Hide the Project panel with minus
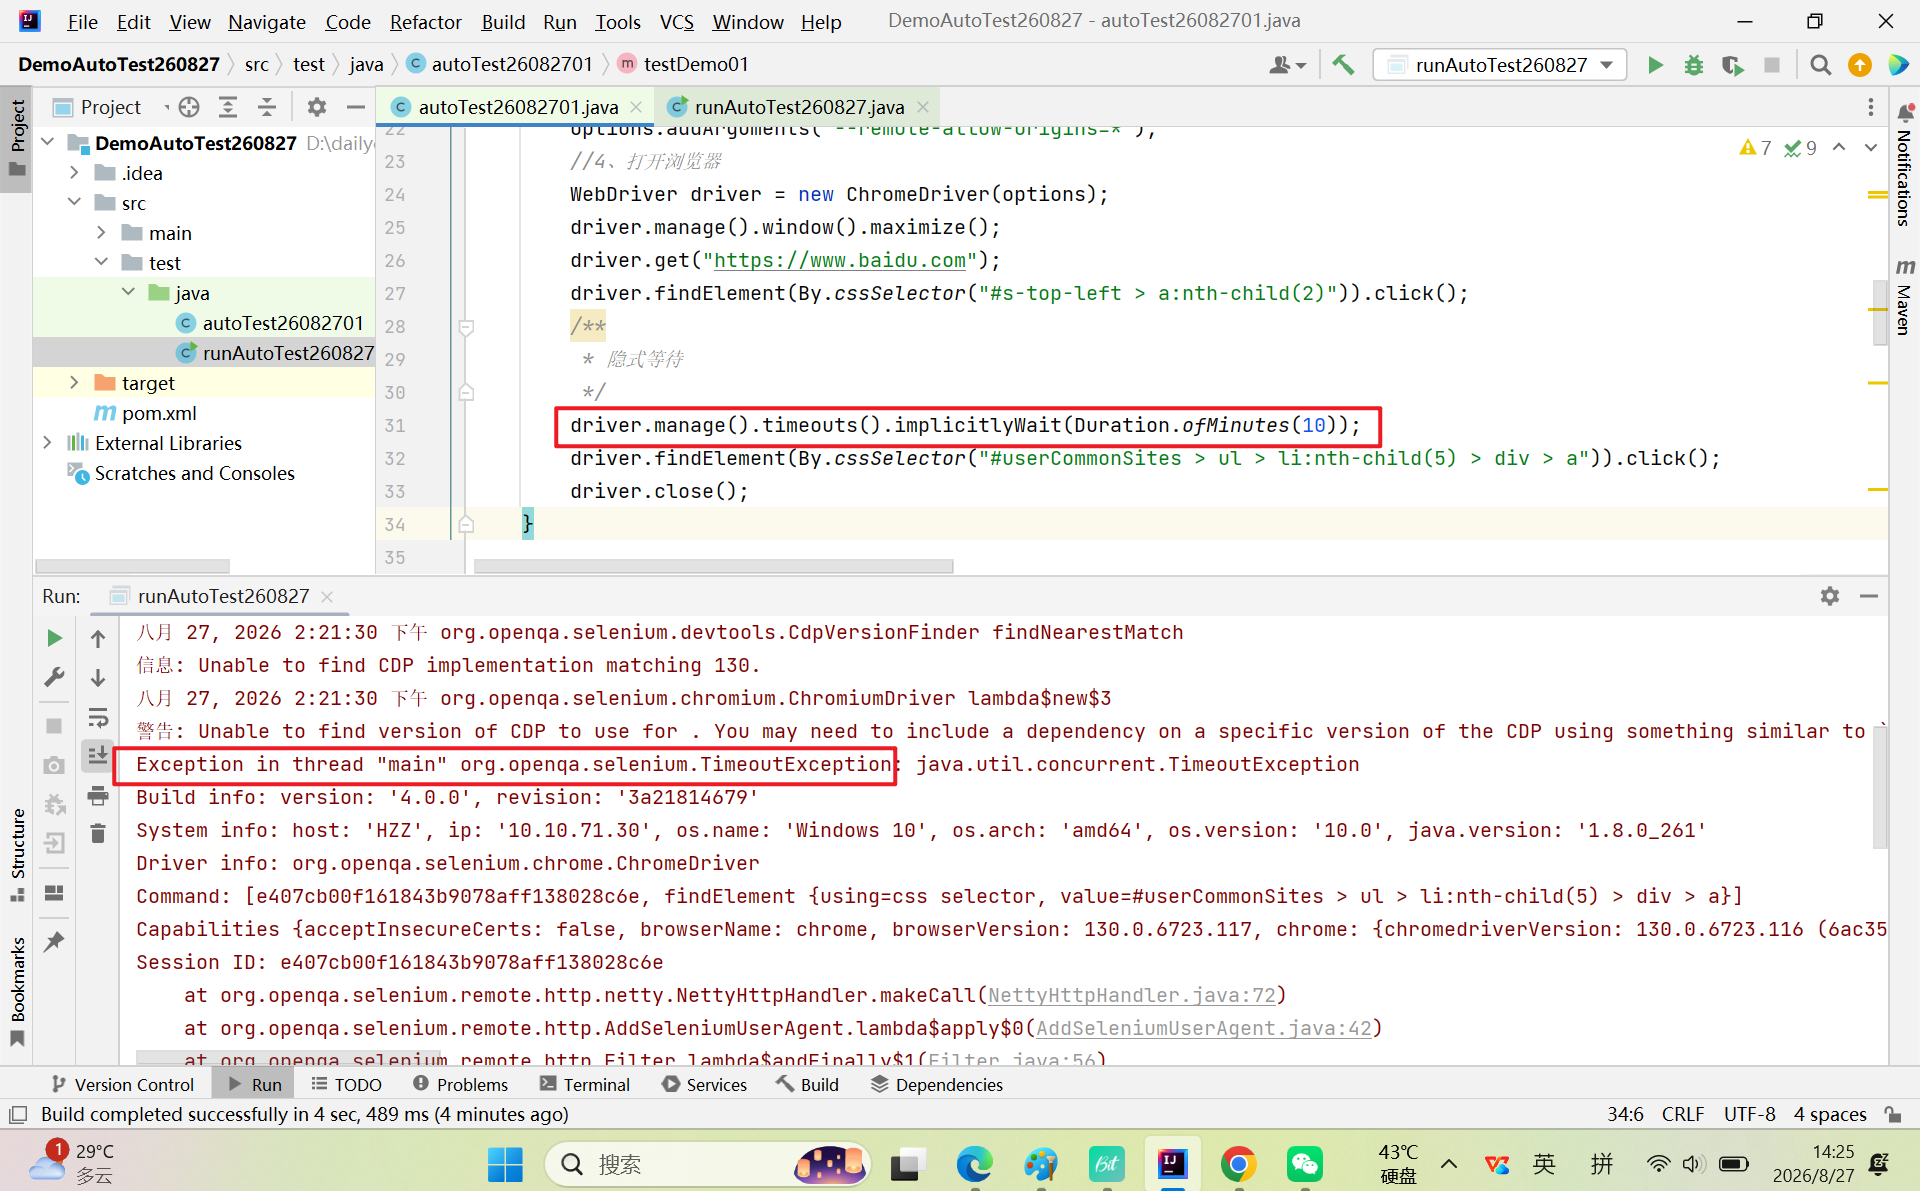This screenshot has width=1920, height=1191. pos(355,107)
